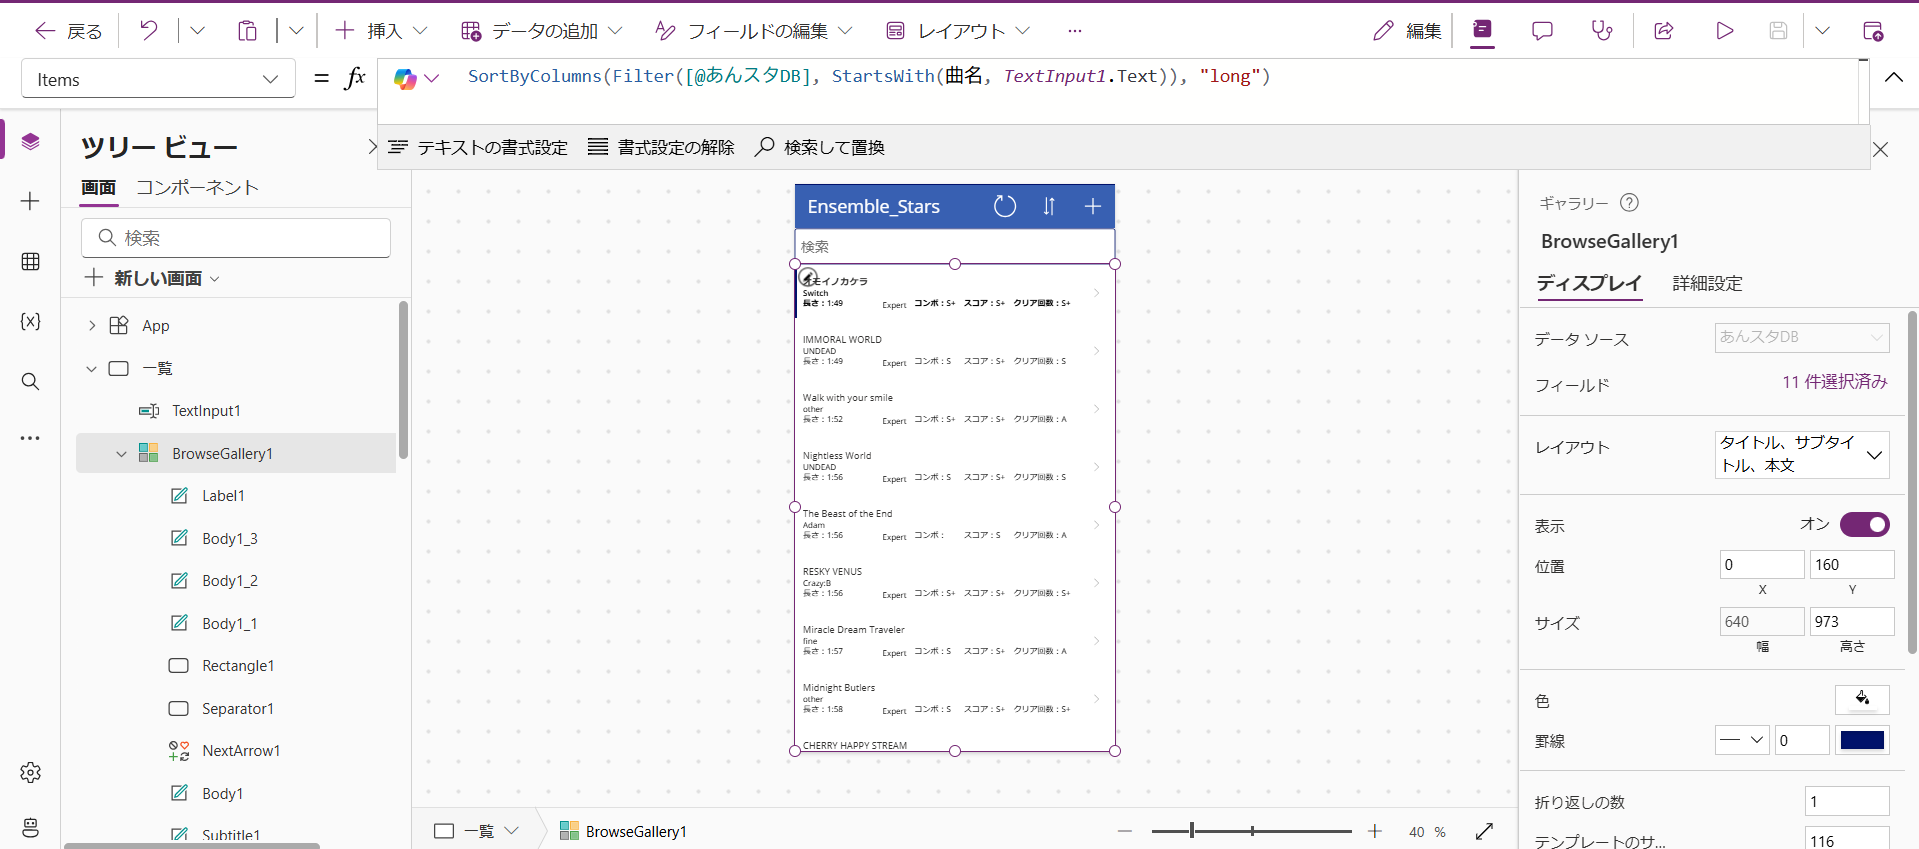The height and width of the screenshot is (849, 1919).
Task: Click the fit to screen expand icon
Action: [x=1485, y=831]
